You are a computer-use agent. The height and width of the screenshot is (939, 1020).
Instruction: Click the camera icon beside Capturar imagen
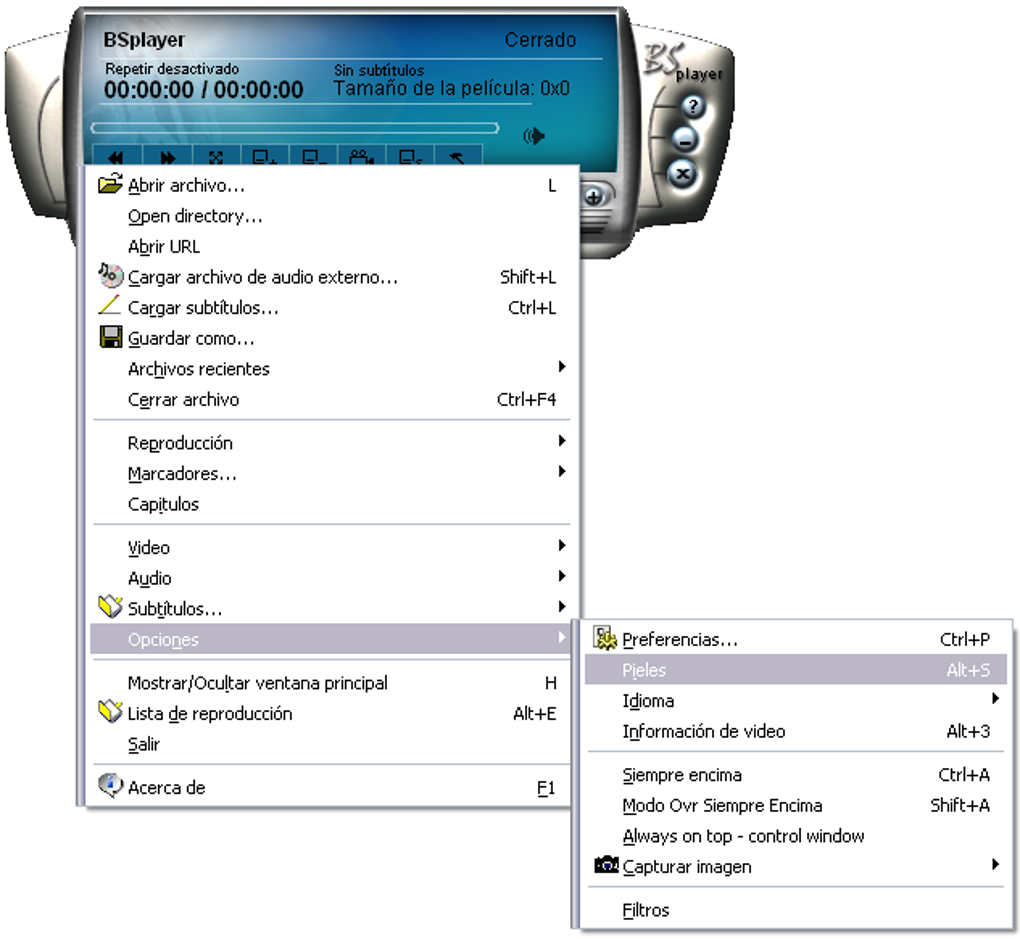pyautogui.click(x=606, y=865)
